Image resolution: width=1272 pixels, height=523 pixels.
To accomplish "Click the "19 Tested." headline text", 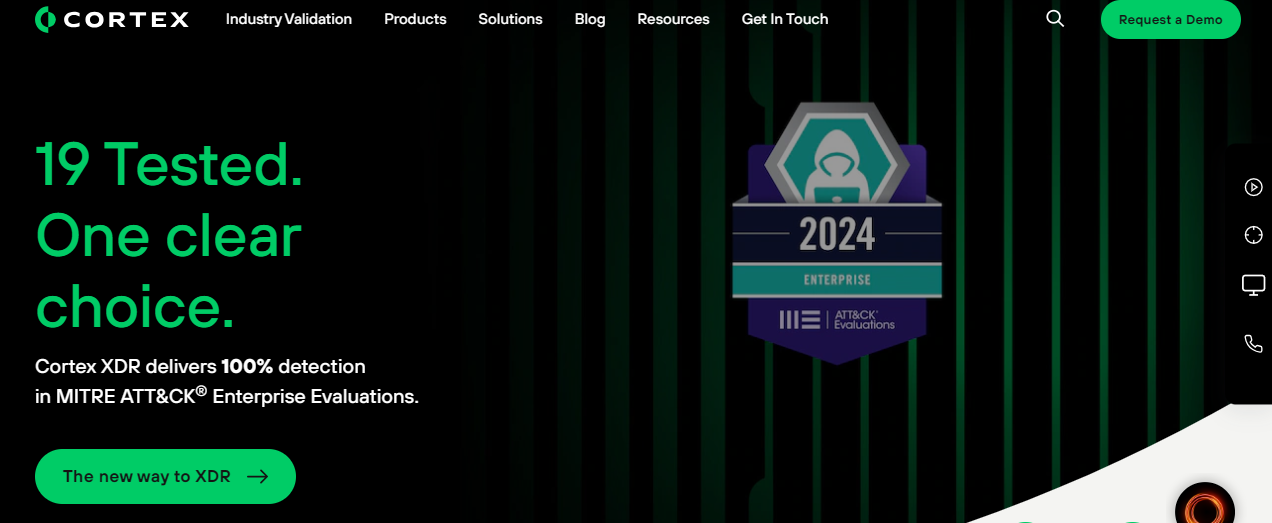I will point(169,164).
